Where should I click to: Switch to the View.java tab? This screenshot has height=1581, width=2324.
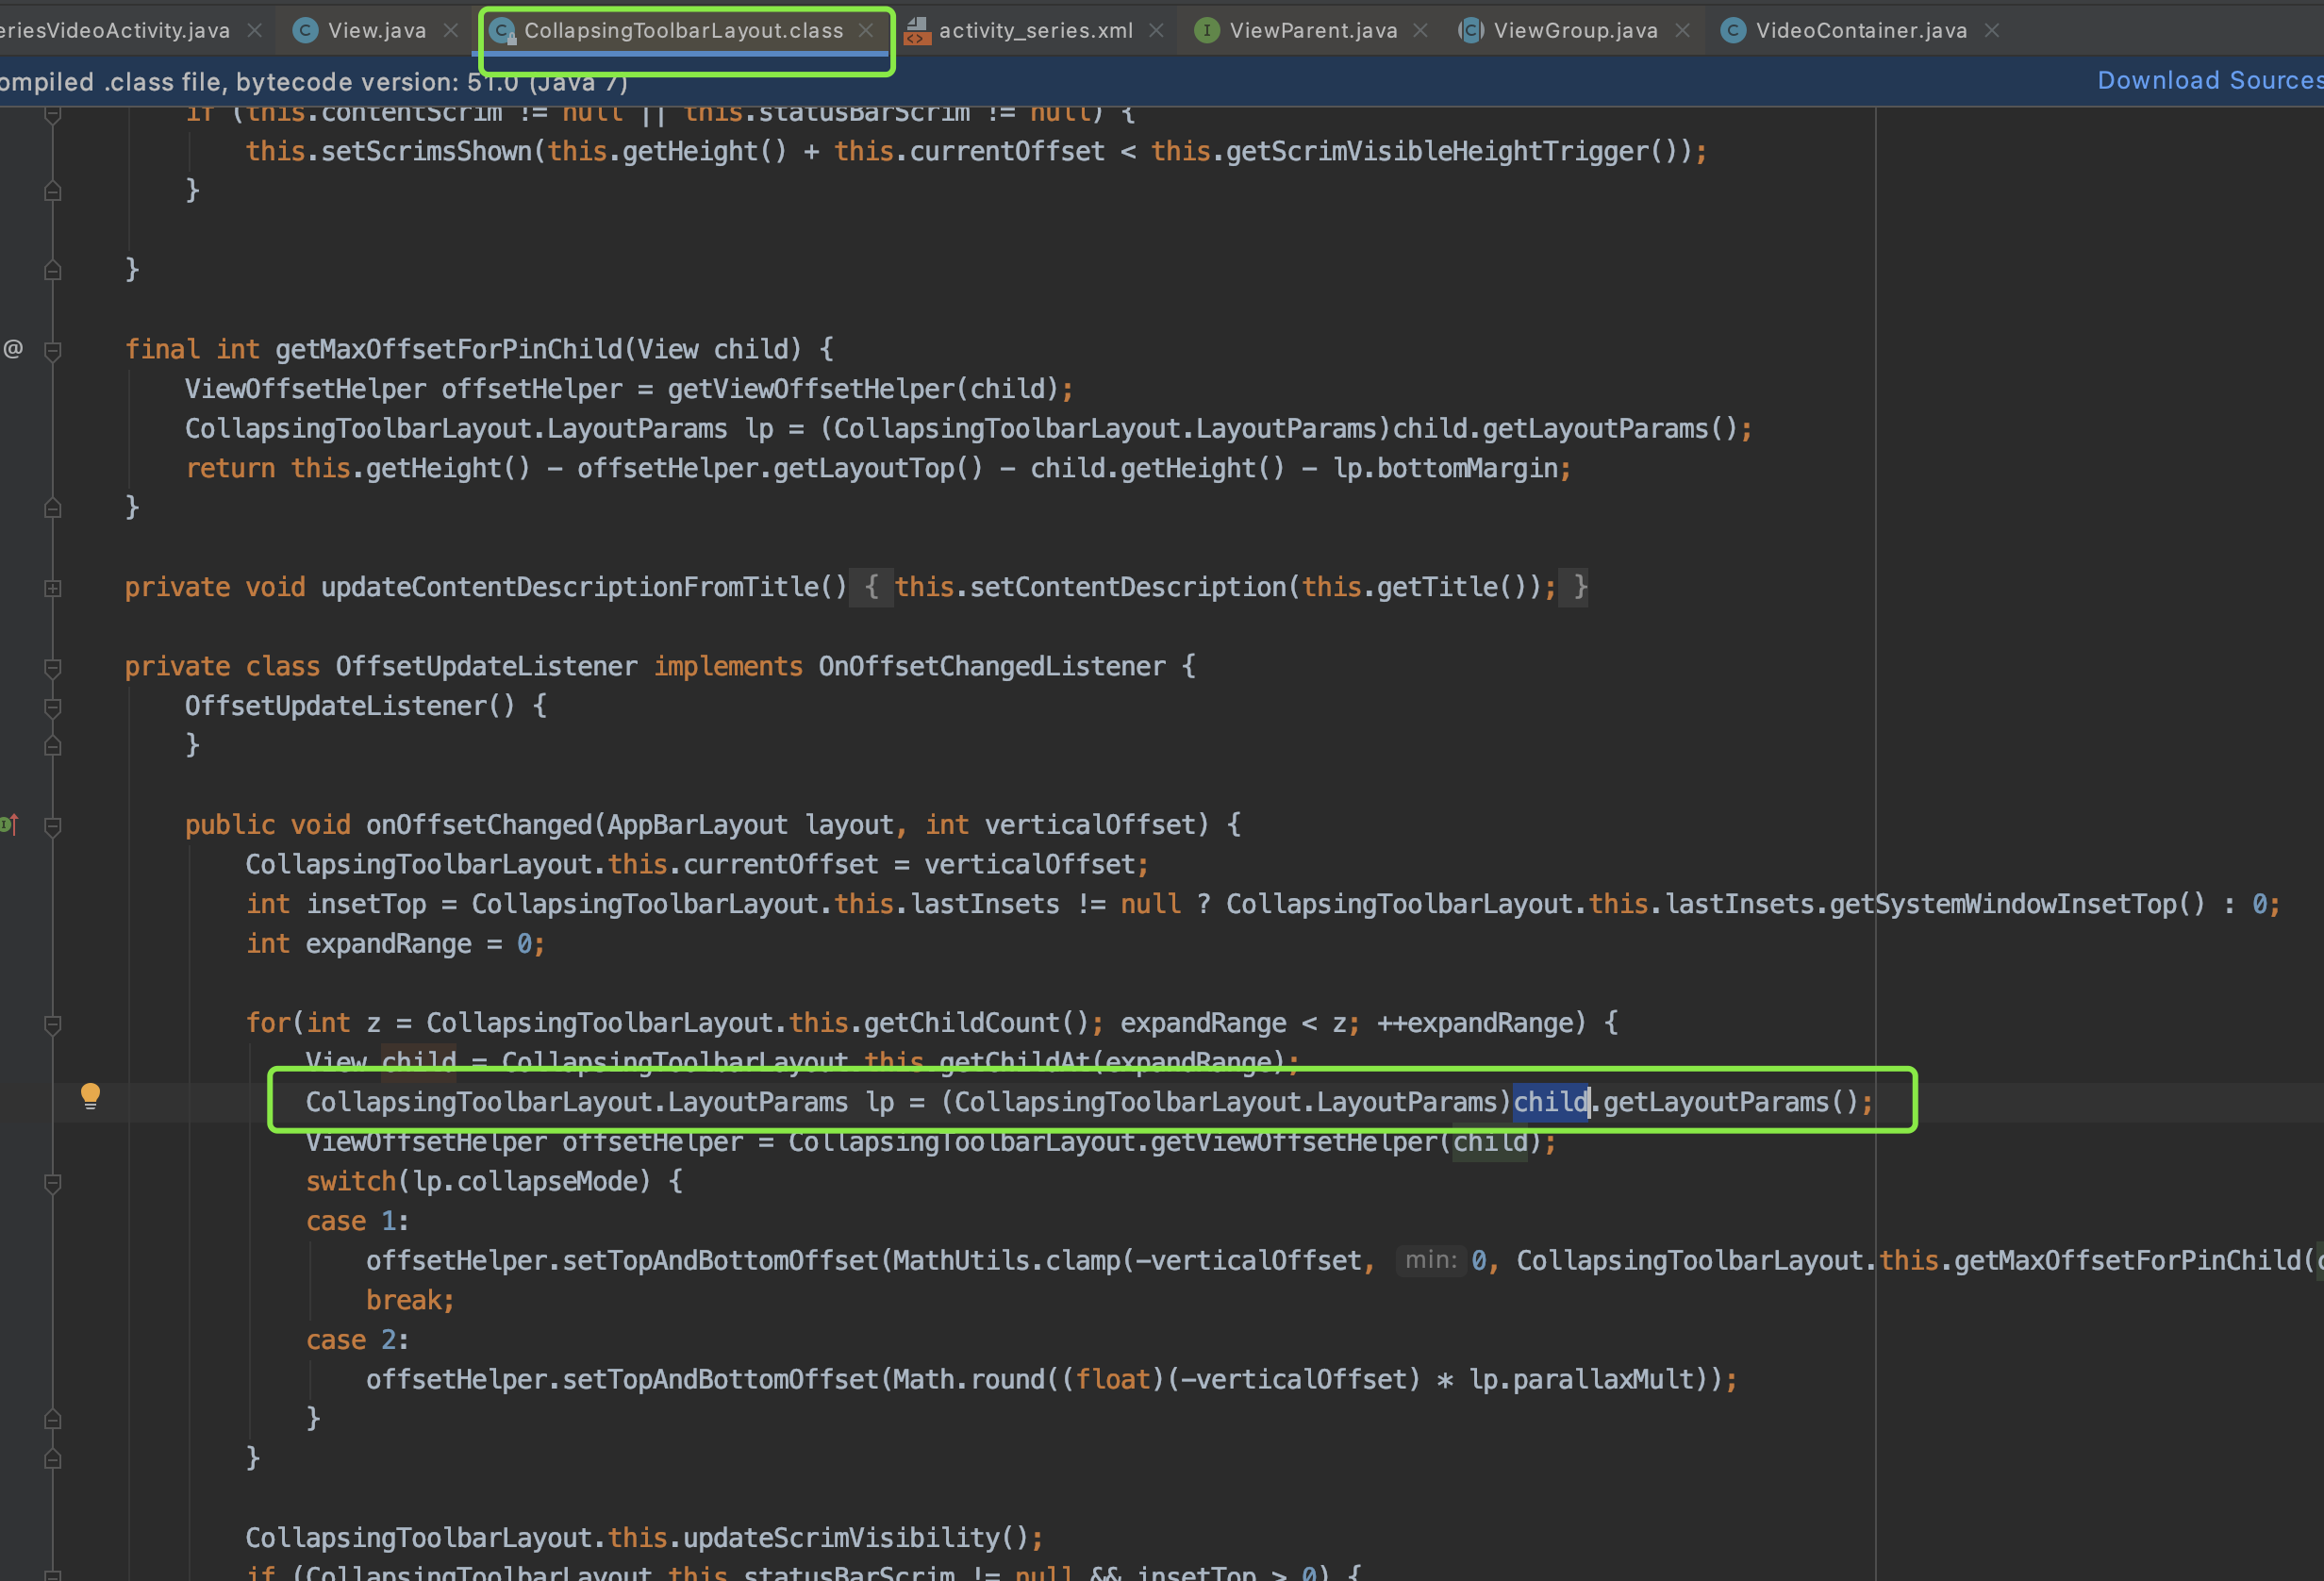coord(376,31)
